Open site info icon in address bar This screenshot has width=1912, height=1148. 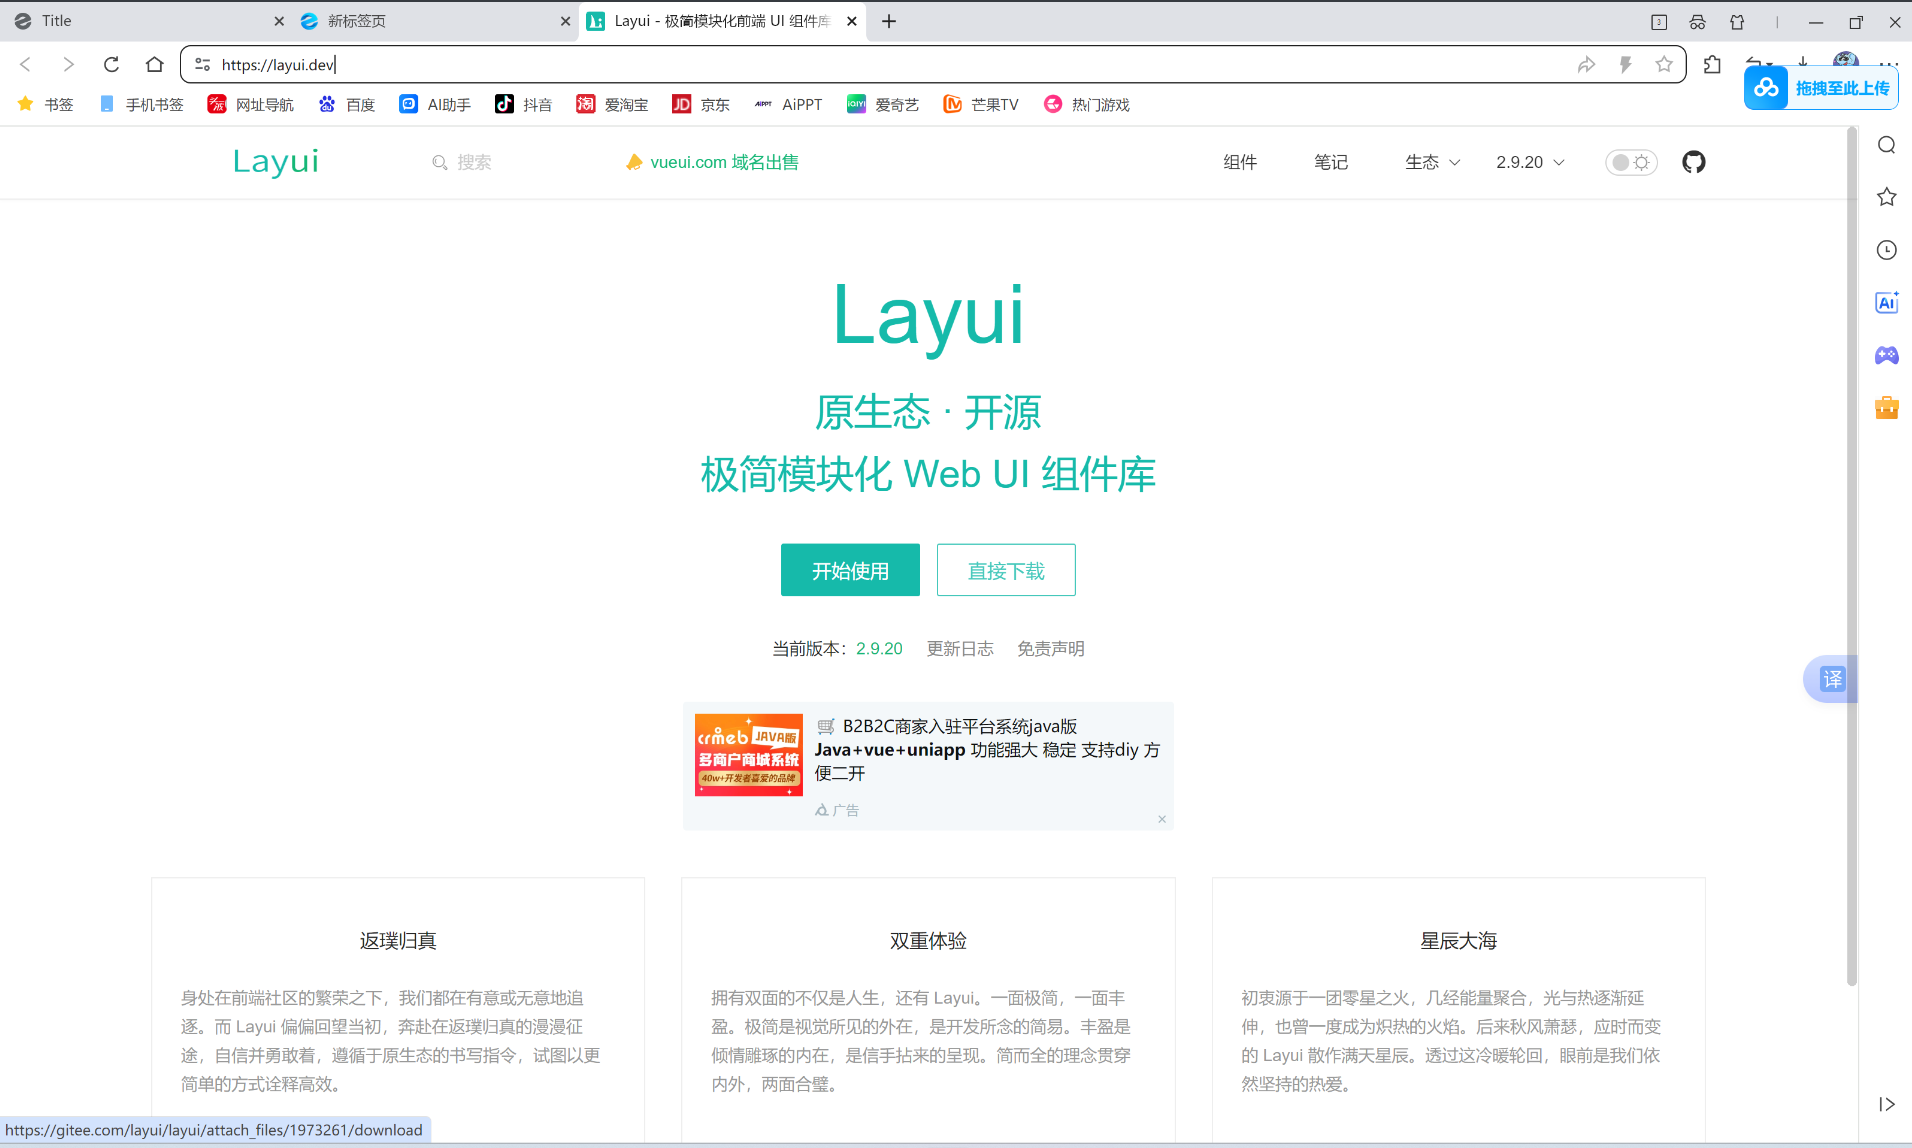tap(202, 65)
